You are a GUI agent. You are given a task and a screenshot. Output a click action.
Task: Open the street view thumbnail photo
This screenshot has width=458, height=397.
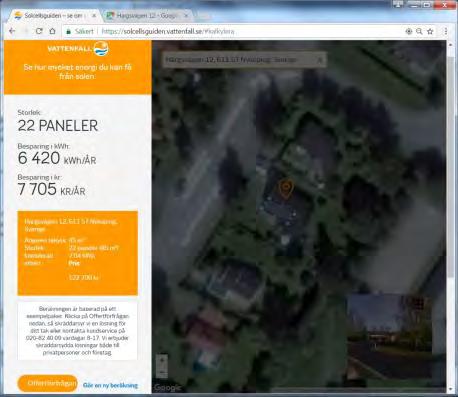click(389, 336)
